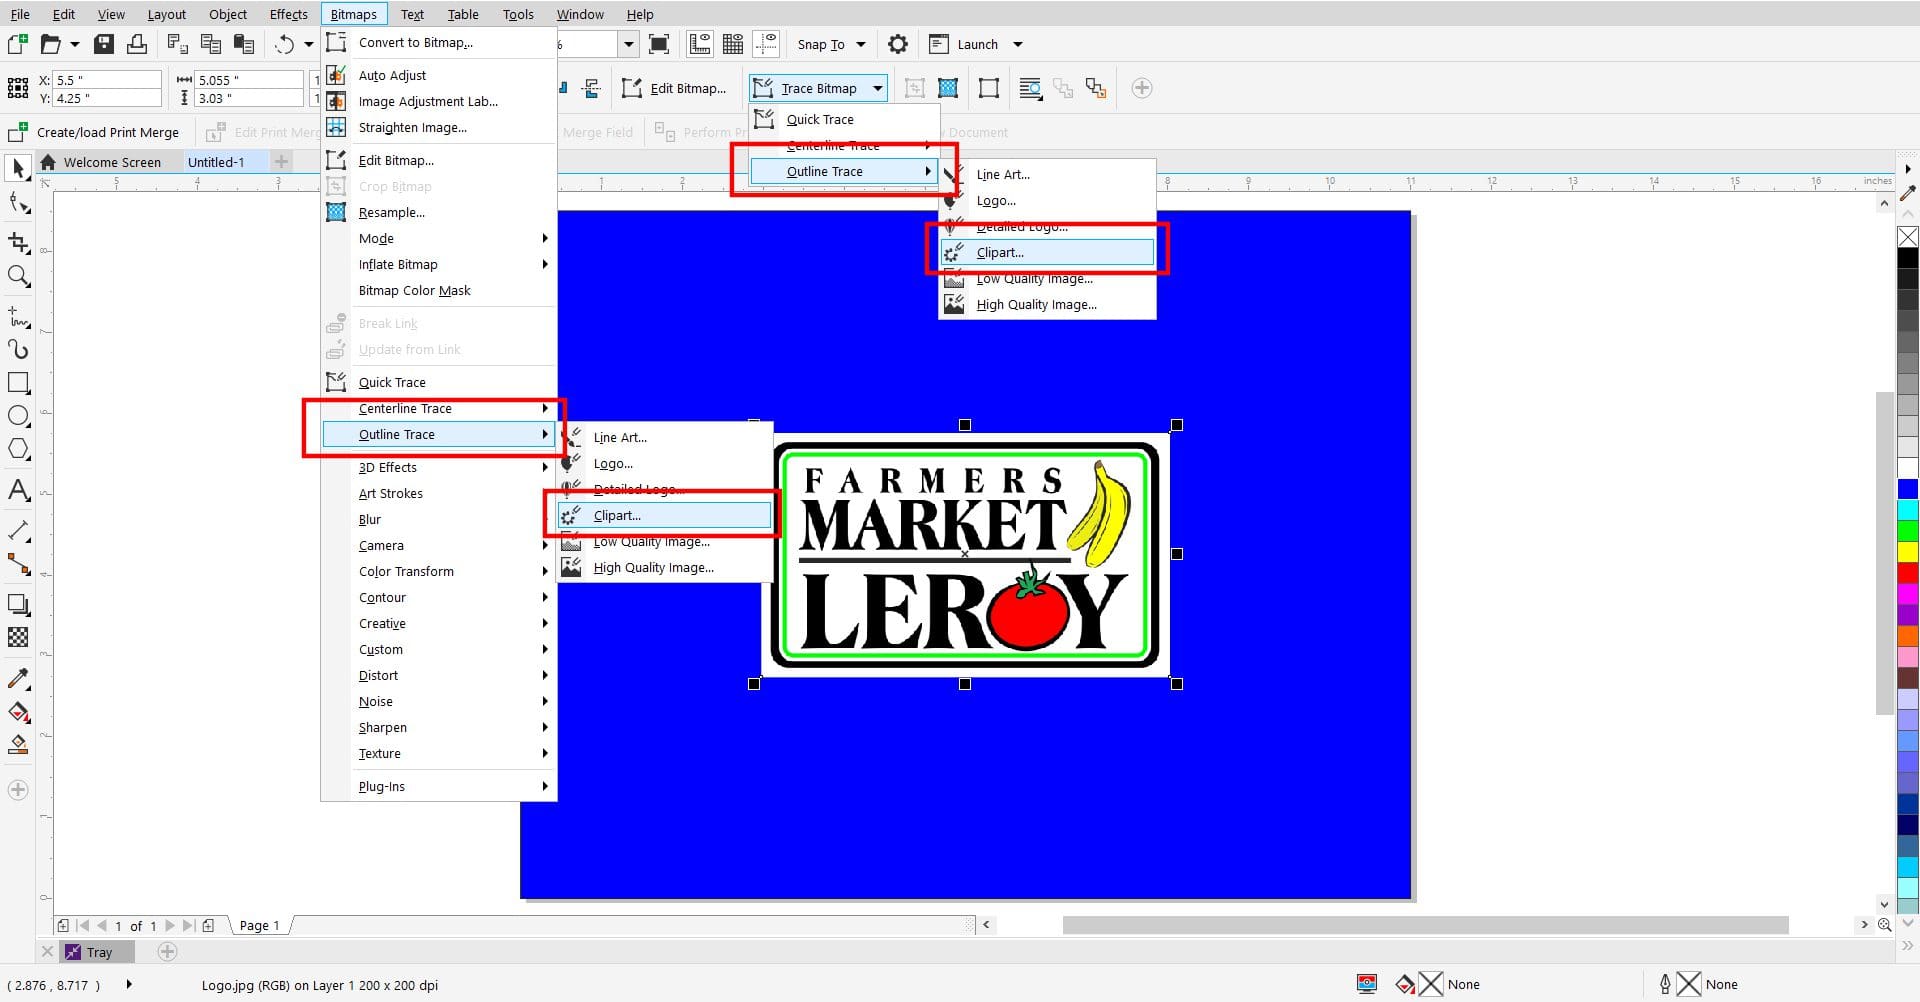Click Create/load Print Merge
The width and height of the screenshot is (1920, 1002).
[107, 132]
